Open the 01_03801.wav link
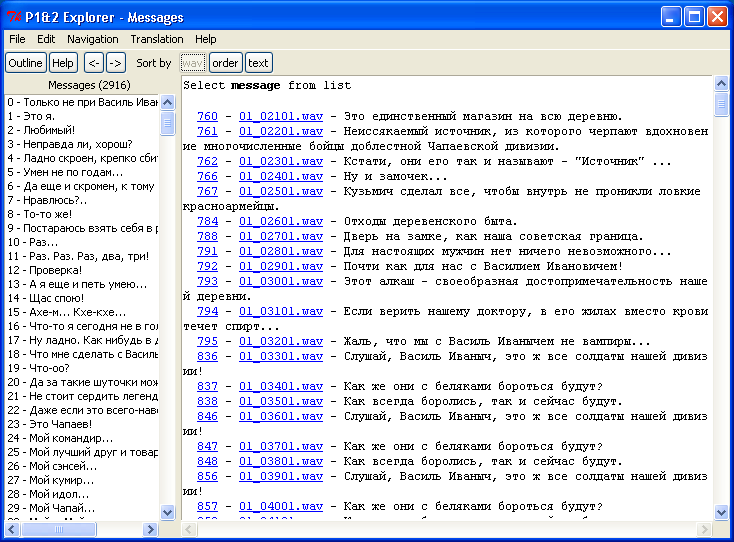This screenshot has height=542, width=734. click(x=281, y=461)
